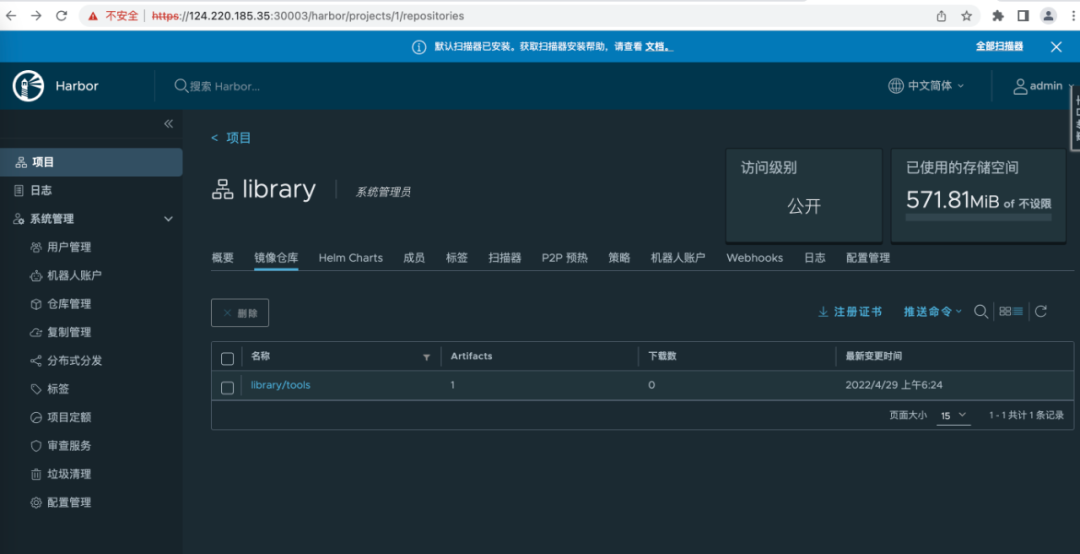Close the scanner info banner
The height and width of the screenshot is (554, 1080).
tap(1056, 47)
